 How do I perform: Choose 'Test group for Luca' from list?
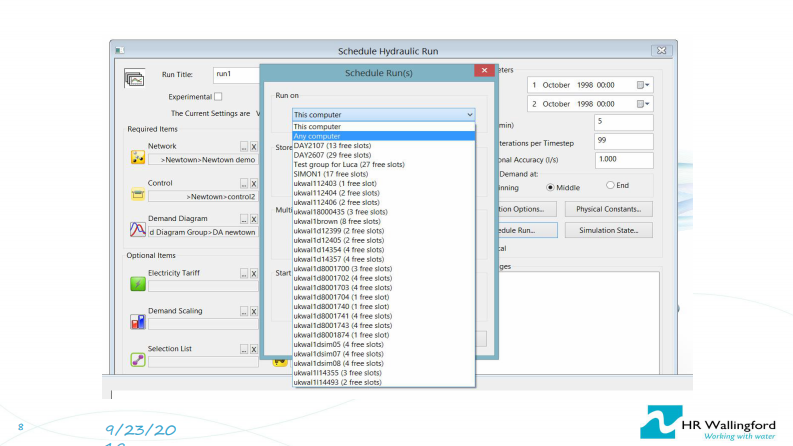point(349,164)
